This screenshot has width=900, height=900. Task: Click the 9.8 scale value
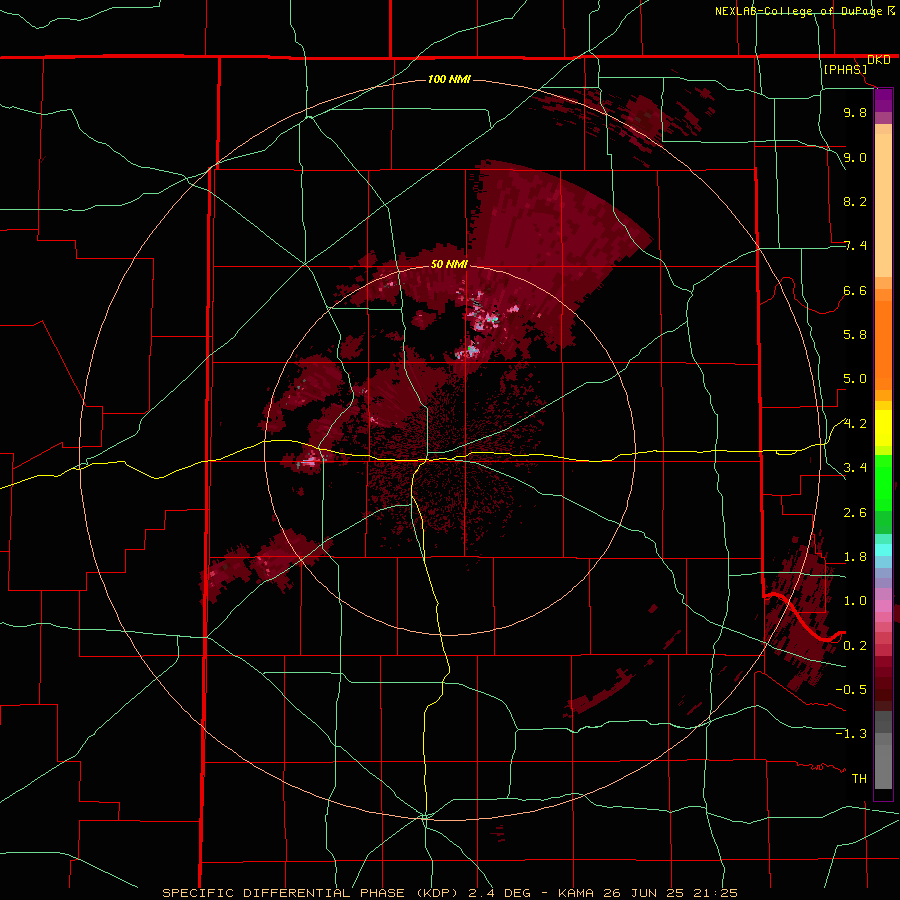pyautogui.click(x=855, y=112)
